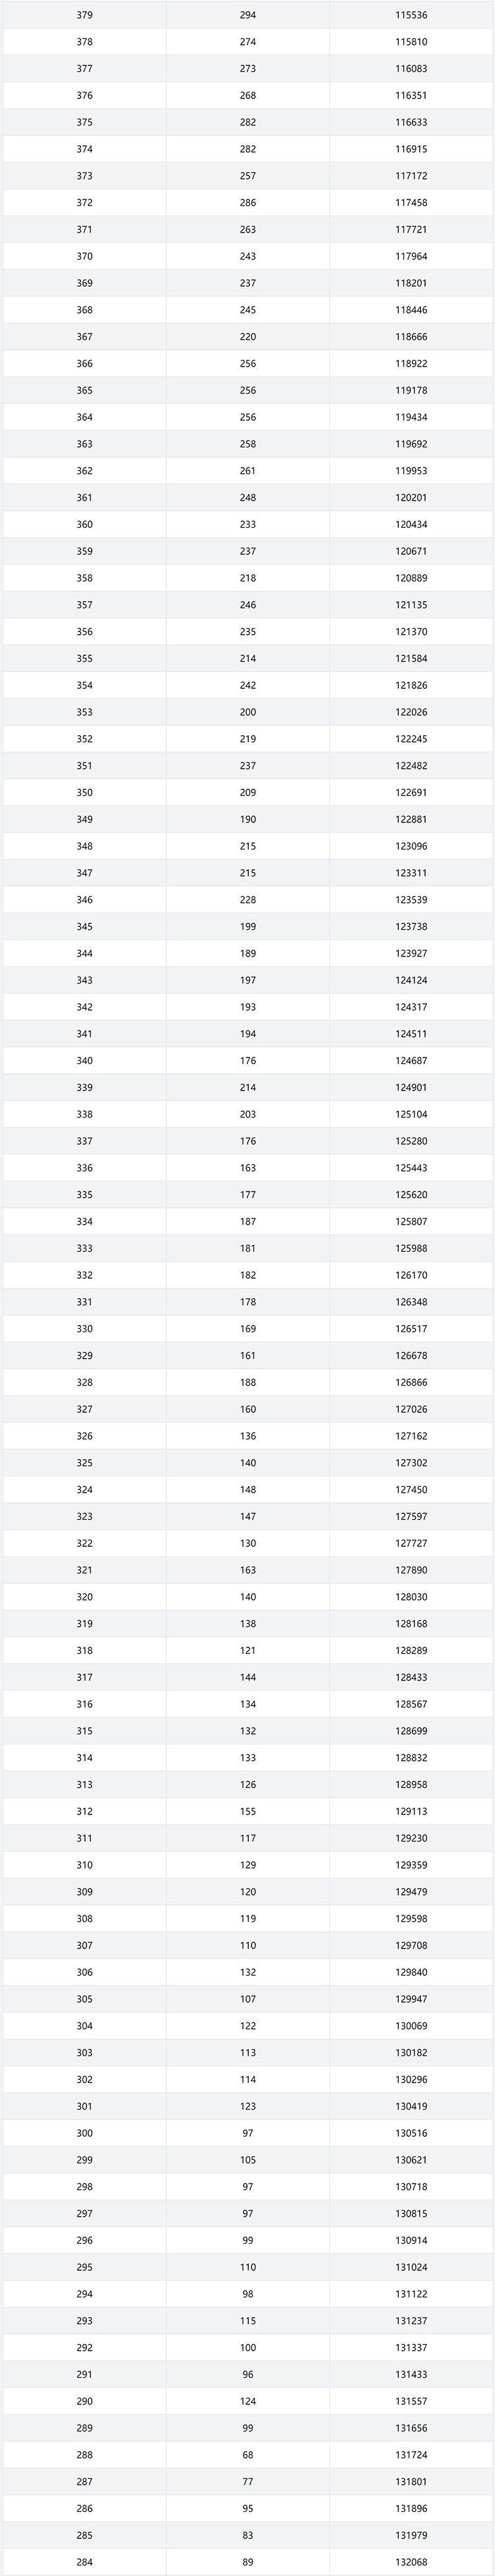Click the last cumulative value 132068
Image resolution: width=495 pixels, height=2576 pixels.
411,2562
